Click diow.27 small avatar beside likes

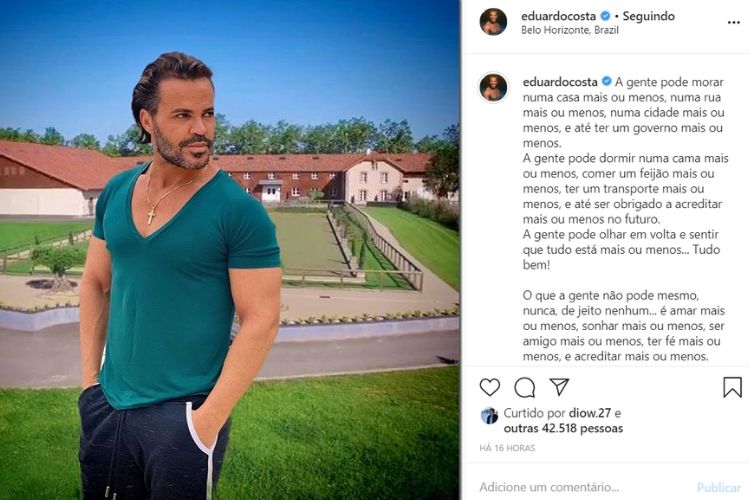[x=489, y=416]
